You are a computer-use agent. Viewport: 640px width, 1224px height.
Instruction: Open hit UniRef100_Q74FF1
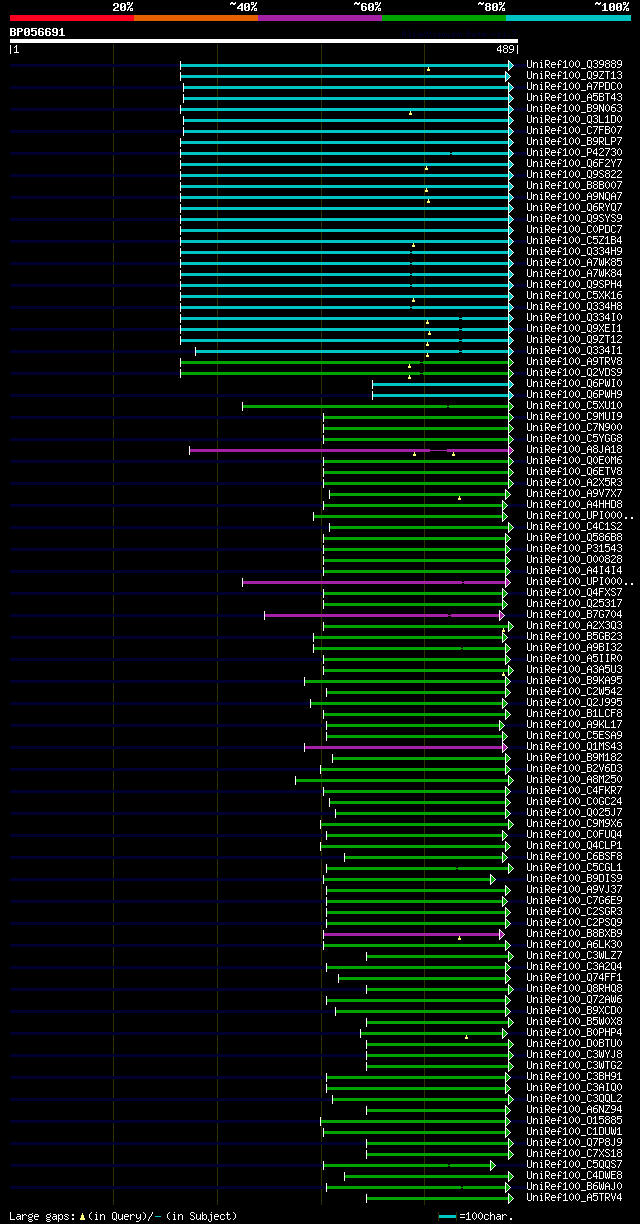574,977
